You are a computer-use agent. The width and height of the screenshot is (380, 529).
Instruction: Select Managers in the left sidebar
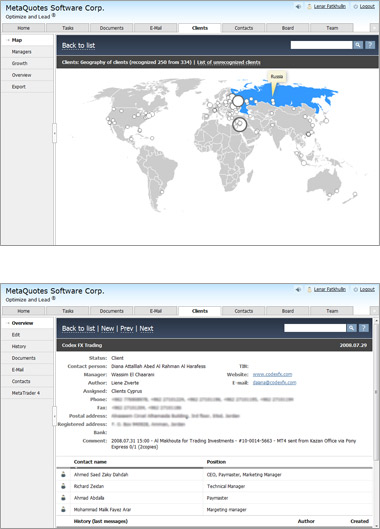pyautogui.click(x=22, y=52)
